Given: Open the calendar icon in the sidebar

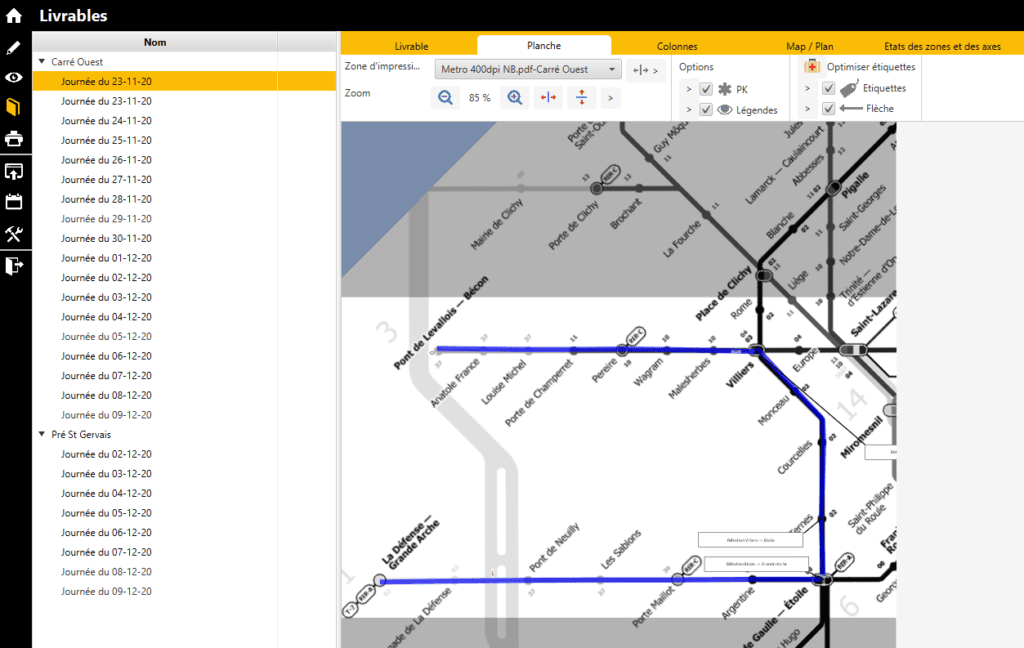Looking at the screenshot, I should click(x=14, y=202).
